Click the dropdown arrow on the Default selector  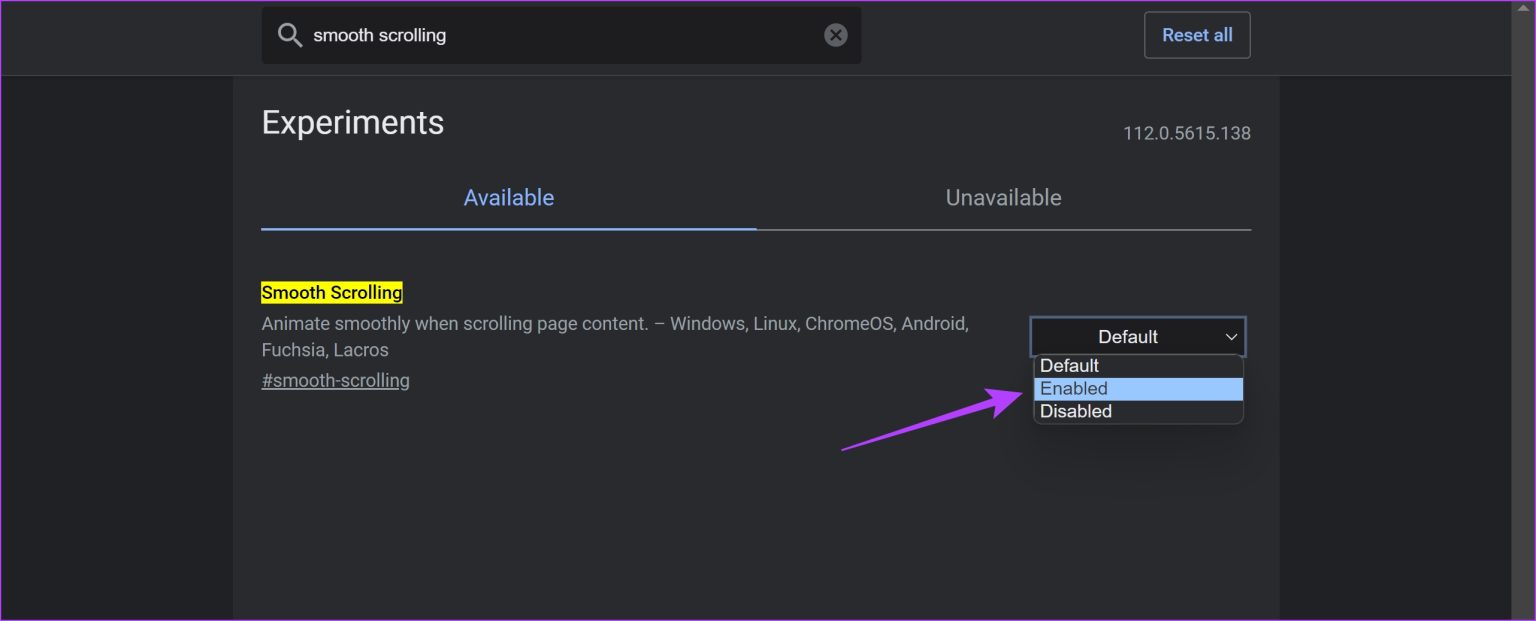click(x=1232, y=336)
